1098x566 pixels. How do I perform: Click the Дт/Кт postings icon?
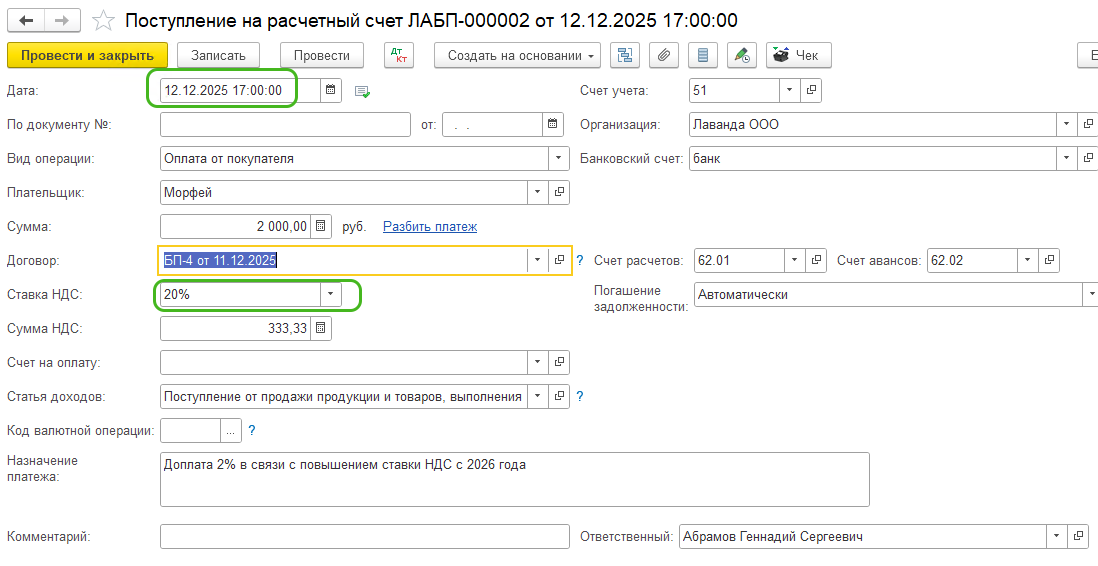tap(399, 56)
